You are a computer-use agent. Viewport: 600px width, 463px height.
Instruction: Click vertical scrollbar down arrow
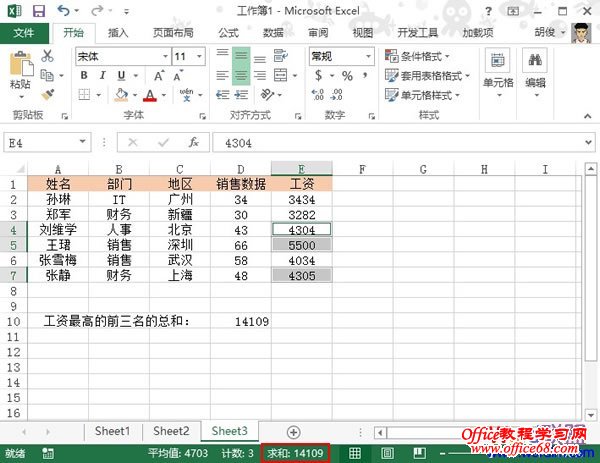(x=591, y=415)
